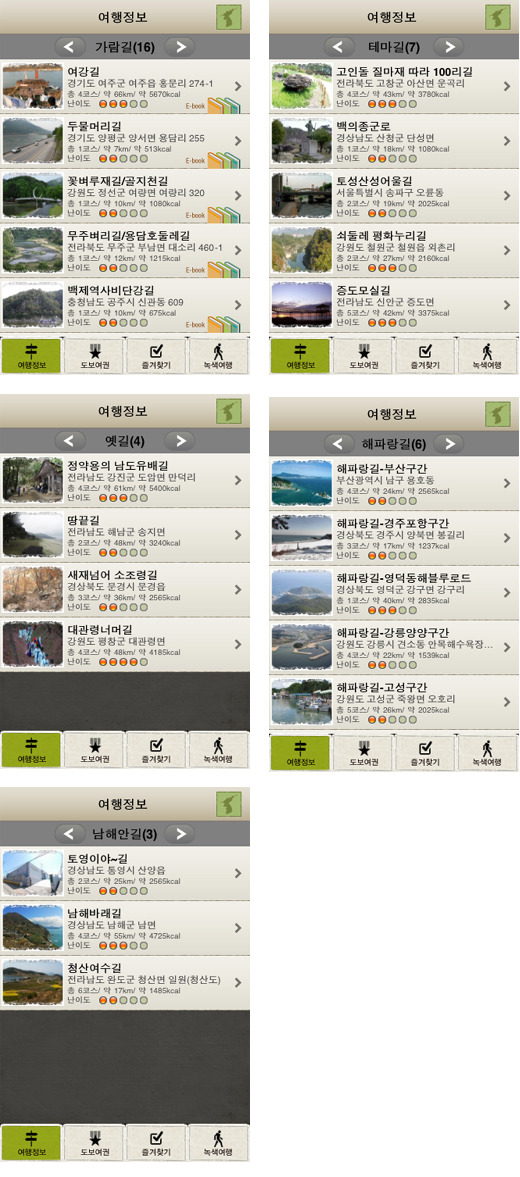Open the Korea map icon above 남해안길(3)
The height and width of the screenshot is (1177, 520).
tap(229, 804)
